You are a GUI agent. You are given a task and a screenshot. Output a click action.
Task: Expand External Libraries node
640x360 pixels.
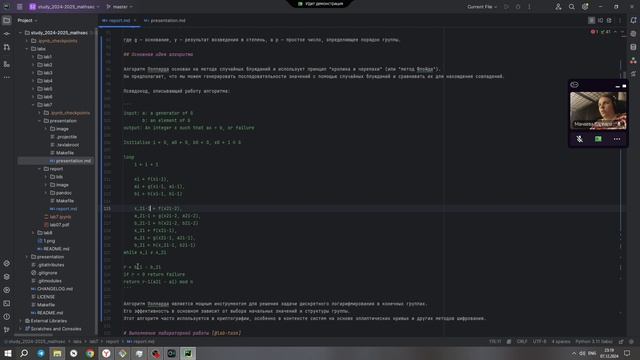click(x=21, y=321)
